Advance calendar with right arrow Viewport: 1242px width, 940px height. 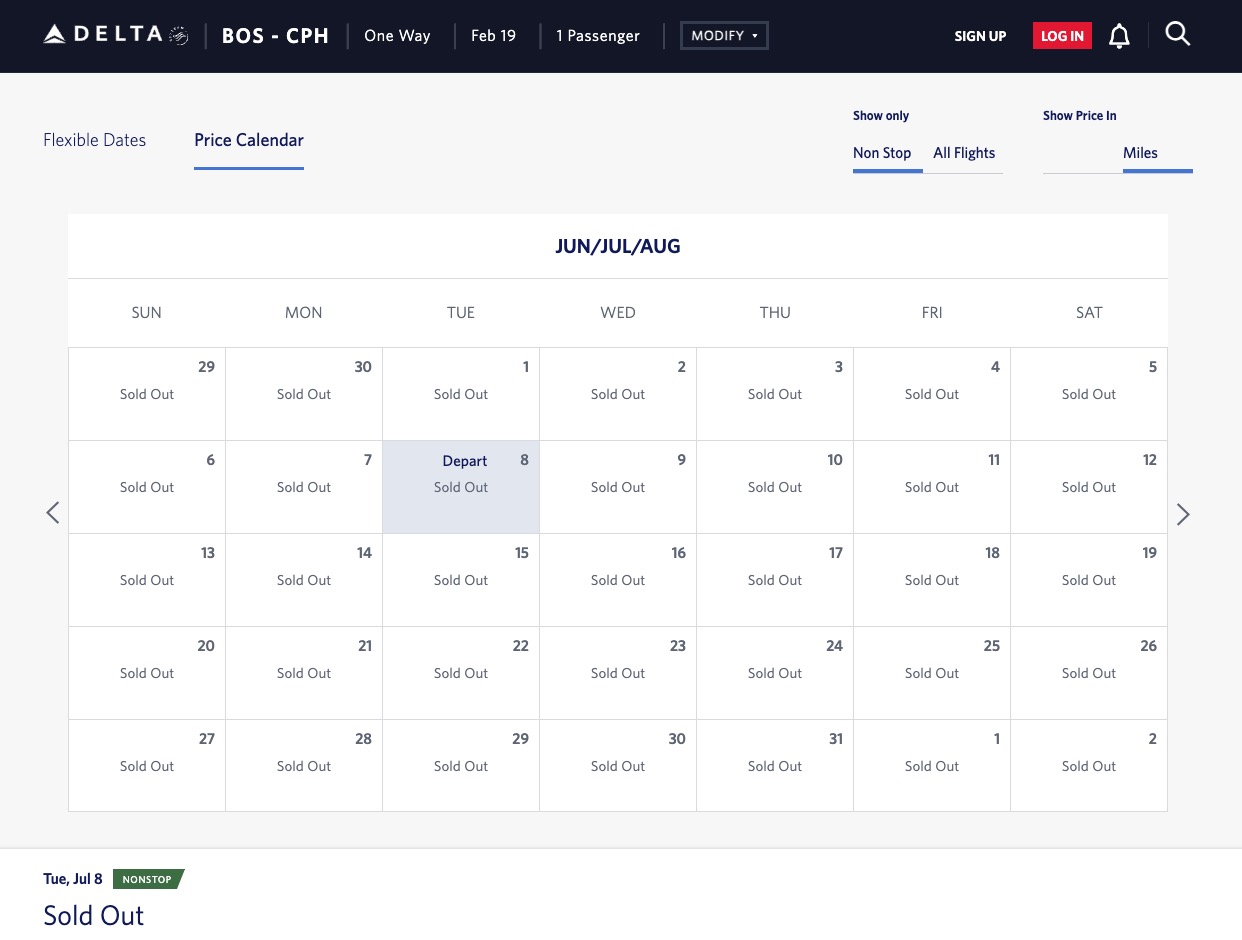(1183, 514)
